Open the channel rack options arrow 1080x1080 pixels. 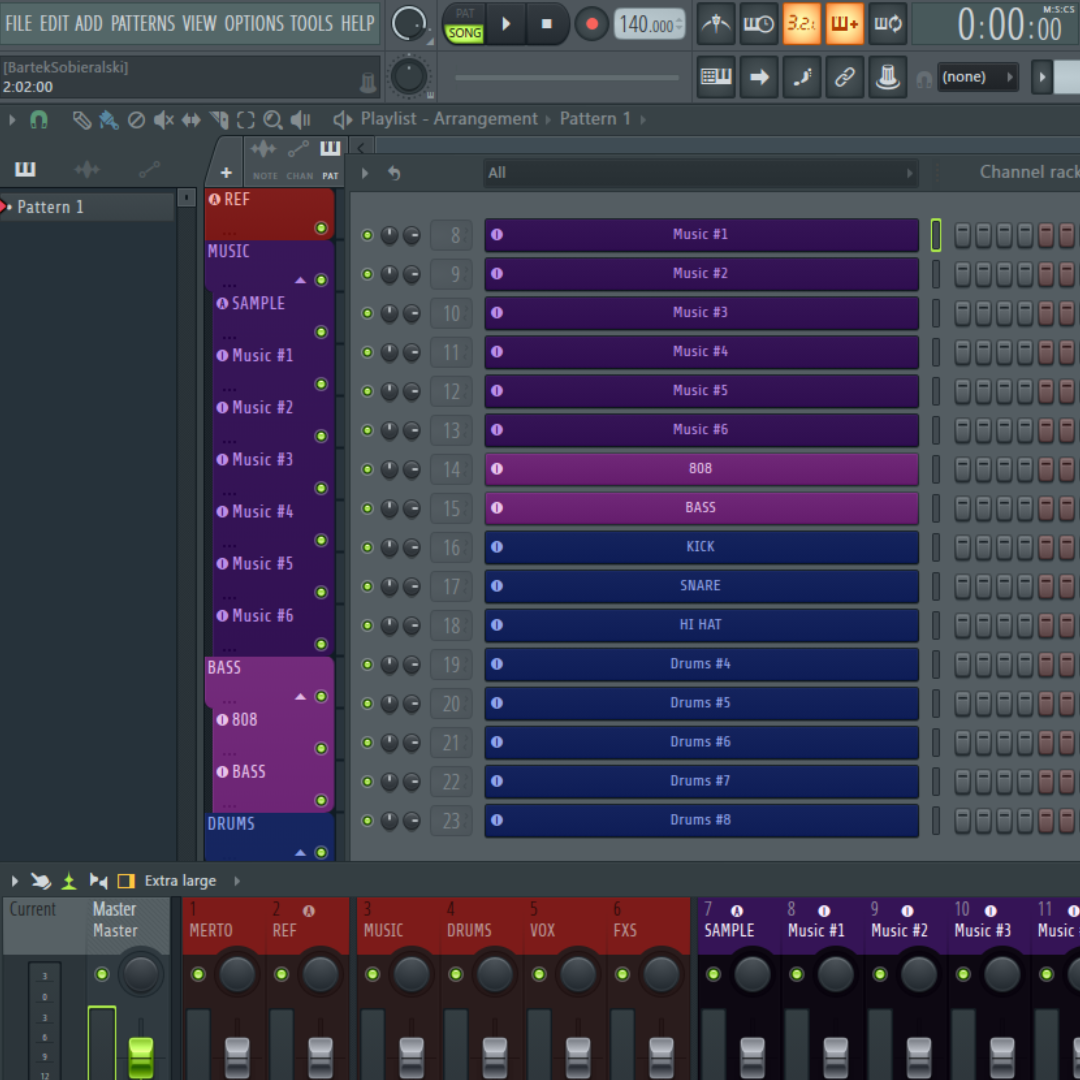(365, 174)
